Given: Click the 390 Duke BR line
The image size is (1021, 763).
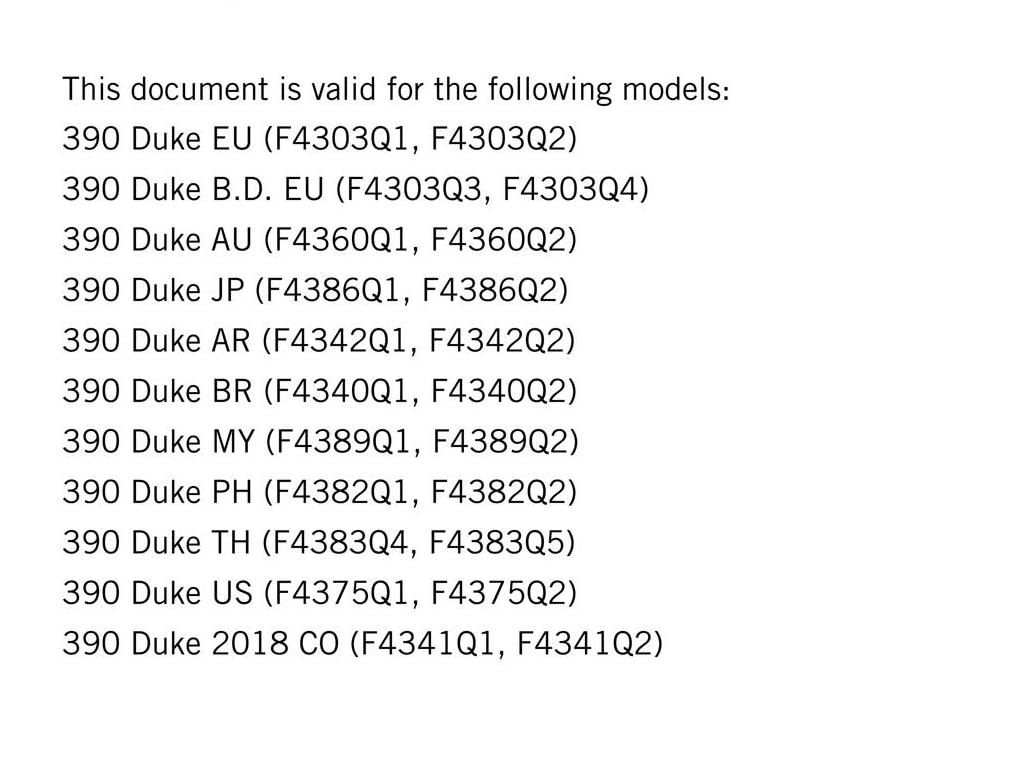Looking at the screenshot, I should tap(320, 391).
